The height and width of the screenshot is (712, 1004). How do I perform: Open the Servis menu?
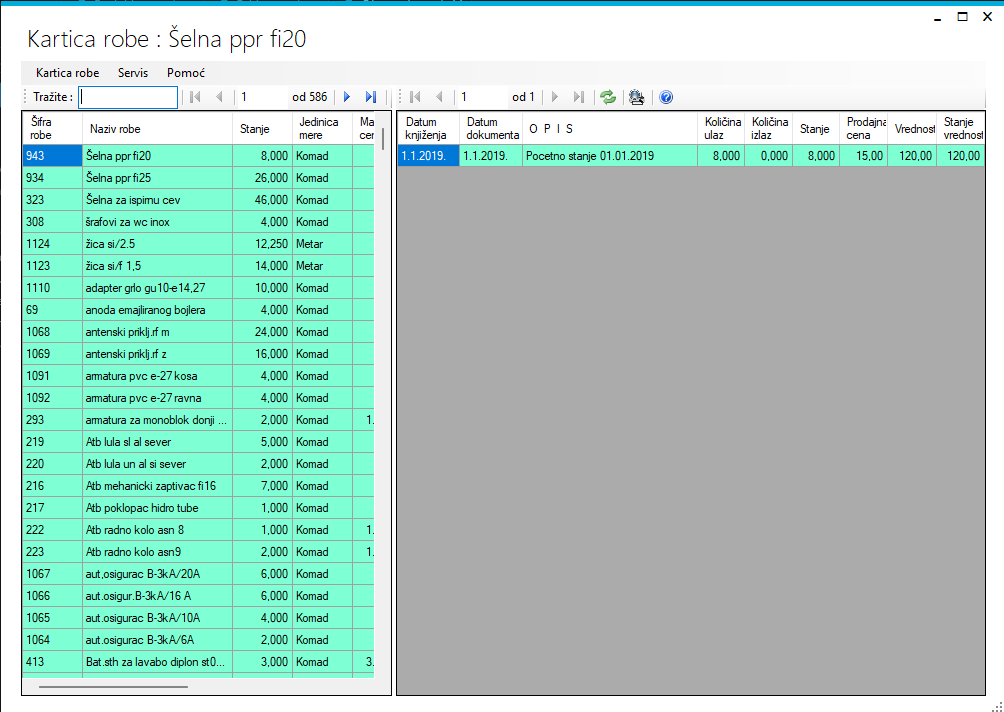point(133,73)
